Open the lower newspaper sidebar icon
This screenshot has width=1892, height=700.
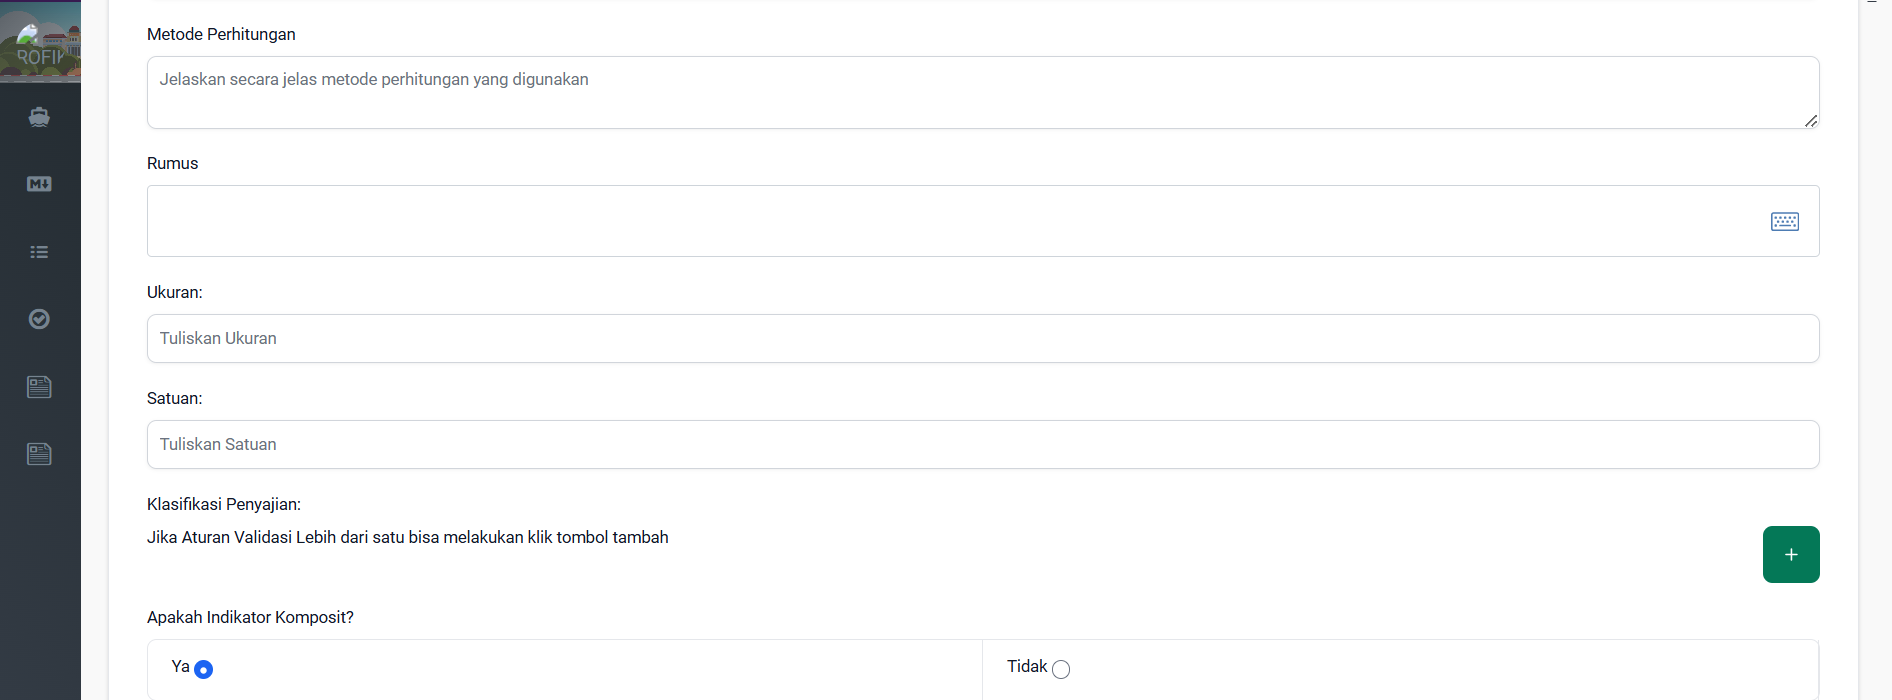click(39, 454)
